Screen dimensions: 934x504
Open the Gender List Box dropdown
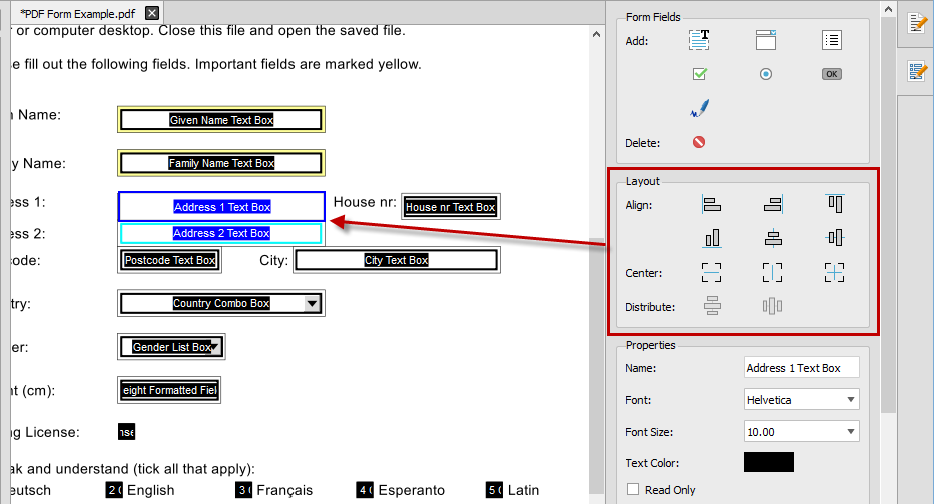214,347
